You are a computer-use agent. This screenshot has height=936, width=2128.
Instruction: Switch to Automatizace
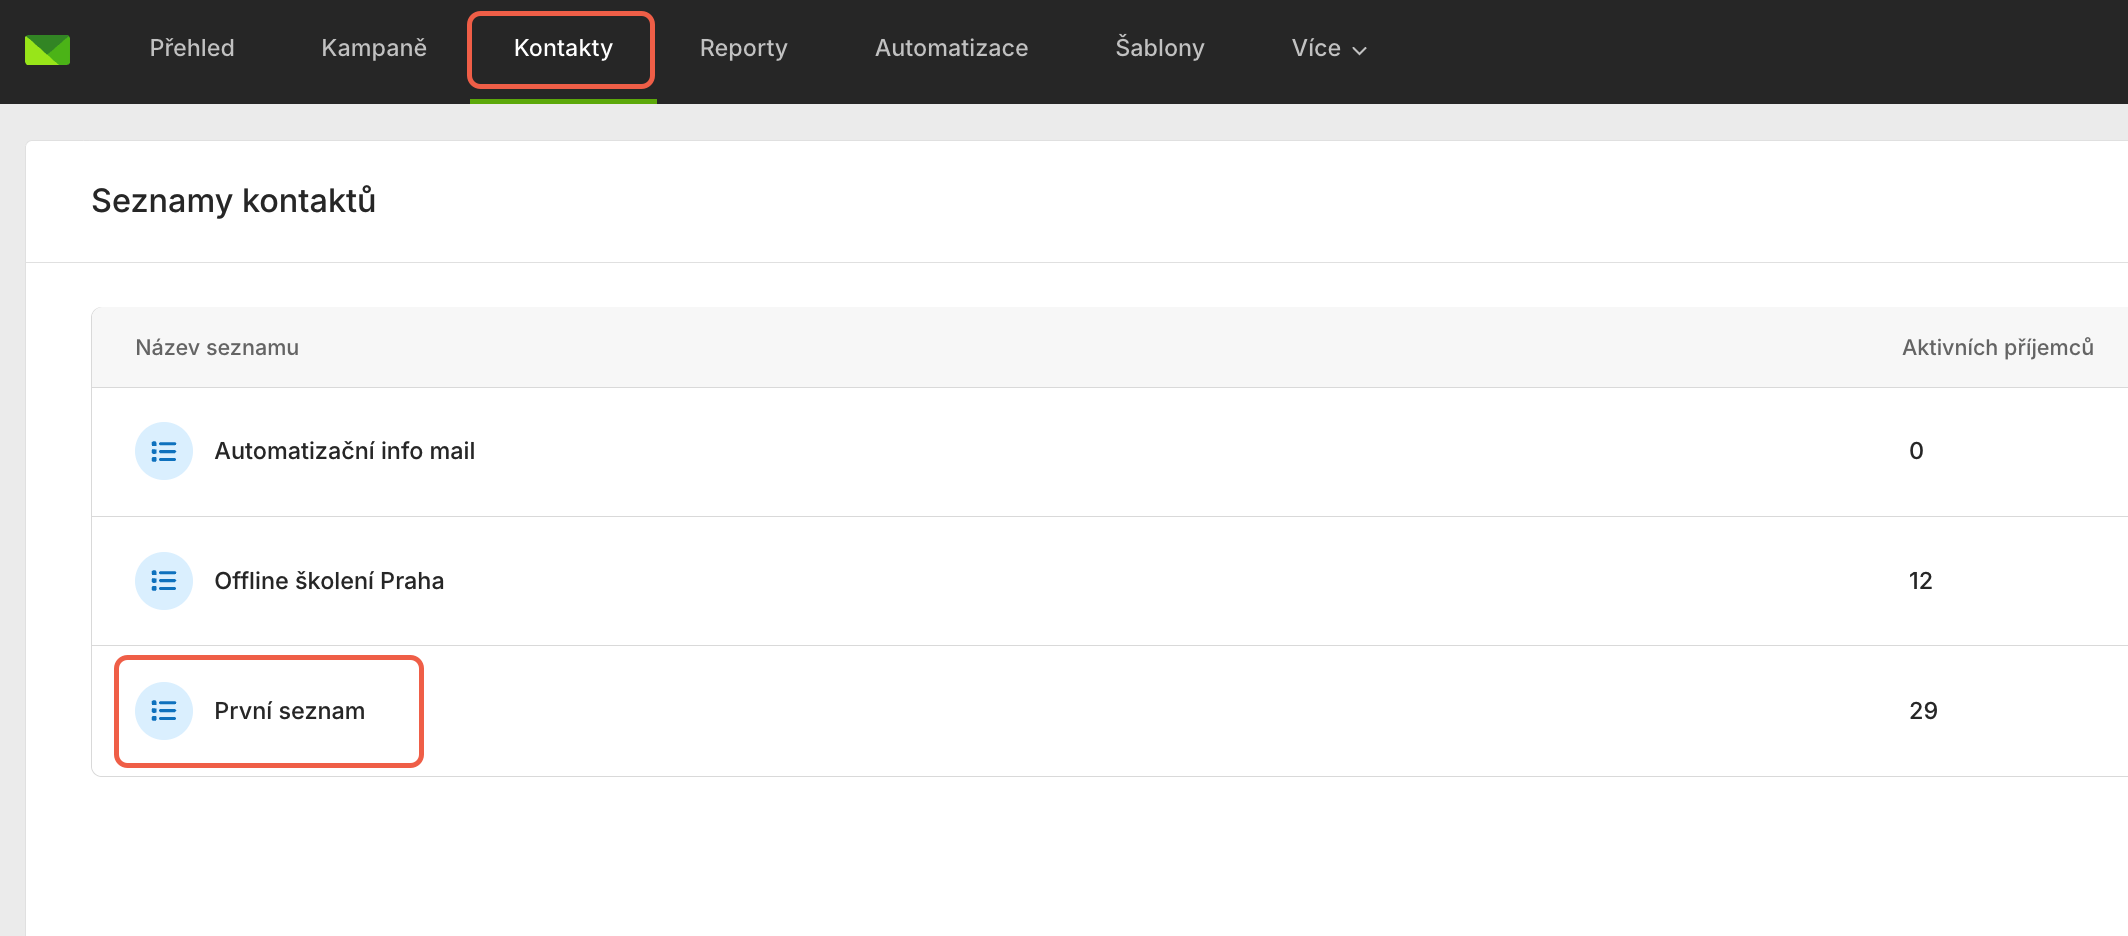(952, 48)
